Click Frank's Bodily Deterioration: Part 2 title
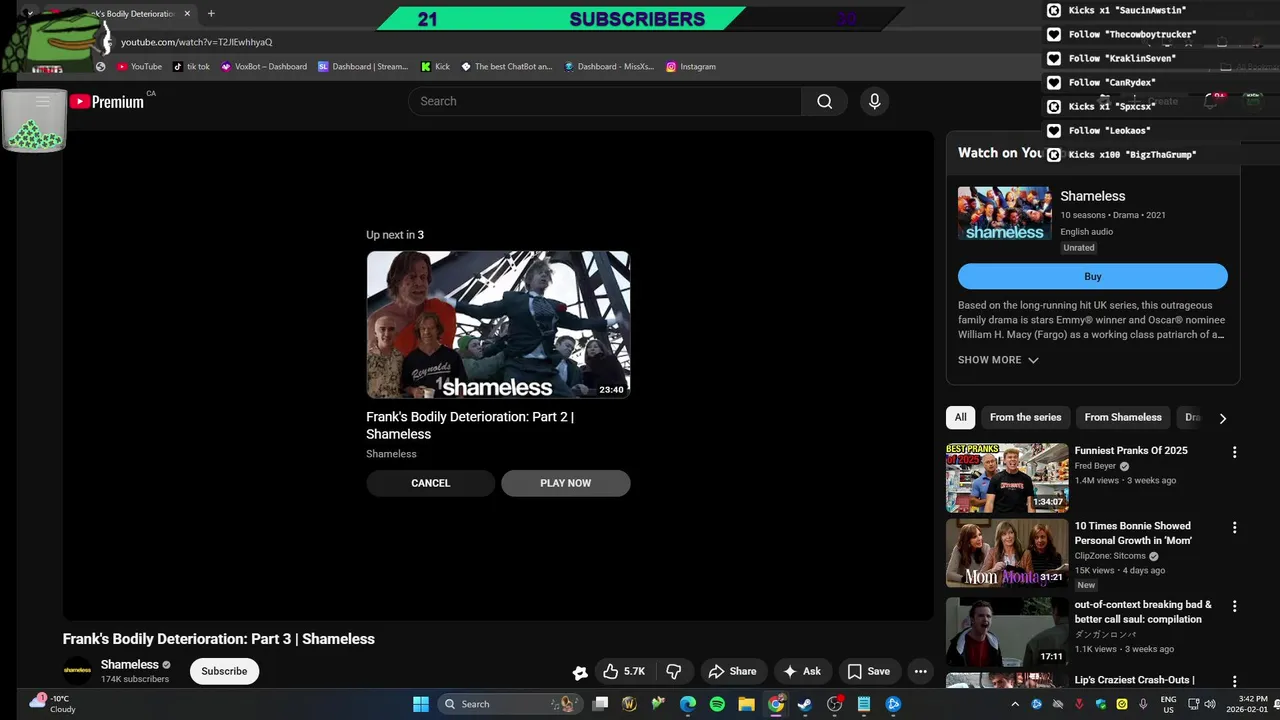 pos(470,425)
